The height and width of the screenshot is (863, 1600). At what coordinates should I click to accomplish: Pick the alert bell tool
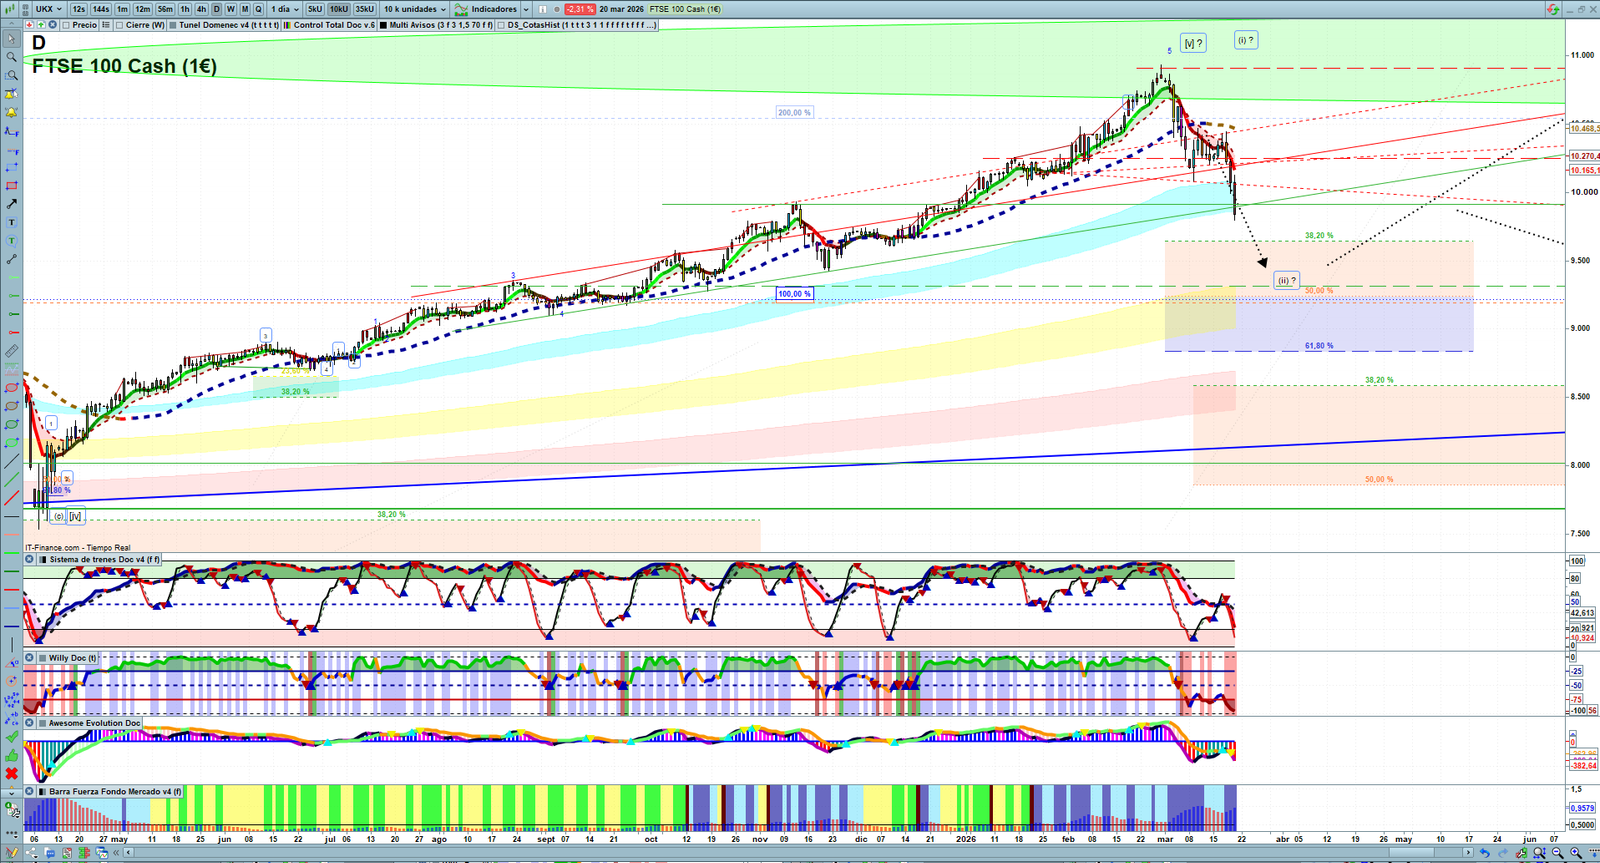tap(11, 112)
